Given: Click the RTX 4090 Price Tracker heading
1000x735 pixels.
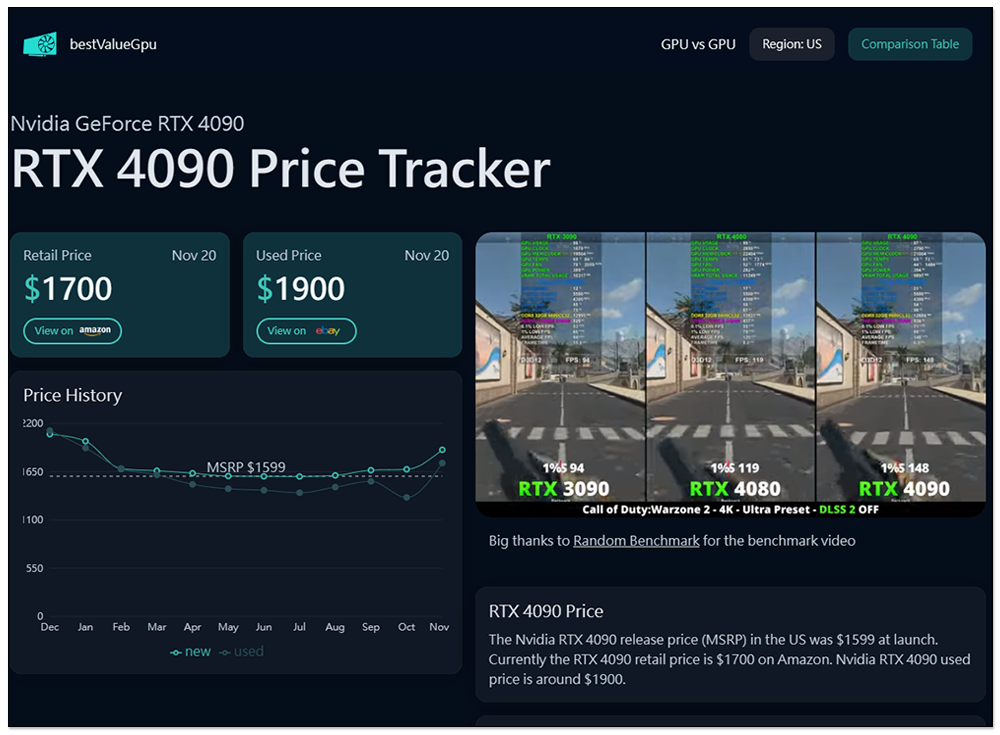Looking at the screenshot, I should tap(281, 169).
